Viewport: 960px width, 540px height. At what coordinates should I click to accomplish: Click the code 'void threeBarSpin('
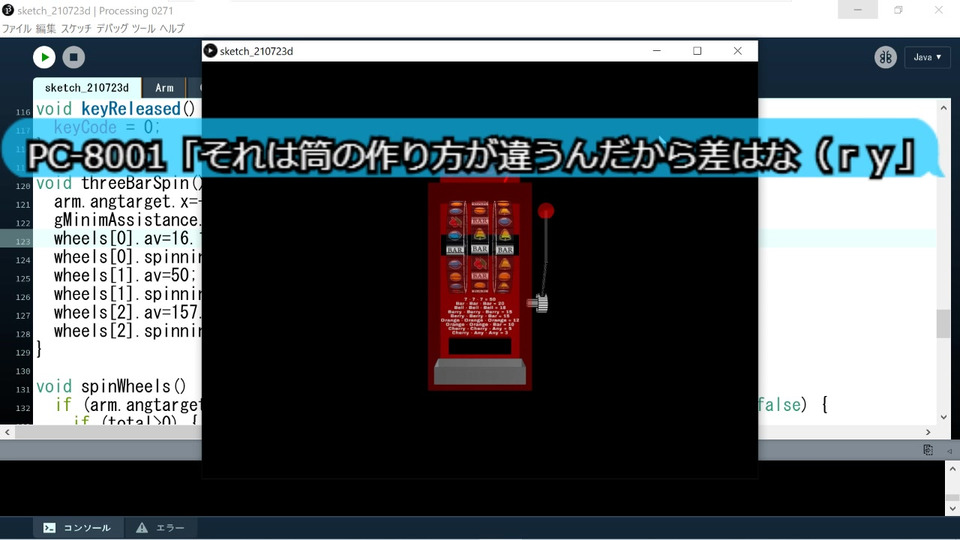[119, 183]
